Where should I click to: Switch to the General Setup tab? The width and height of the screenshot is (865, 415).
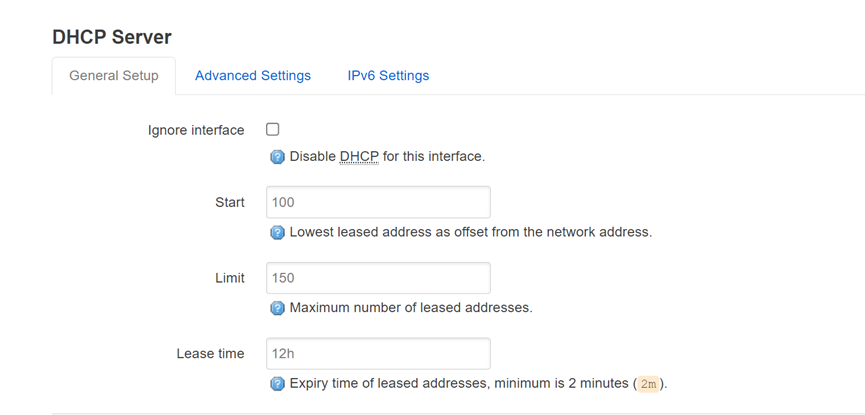114,76
